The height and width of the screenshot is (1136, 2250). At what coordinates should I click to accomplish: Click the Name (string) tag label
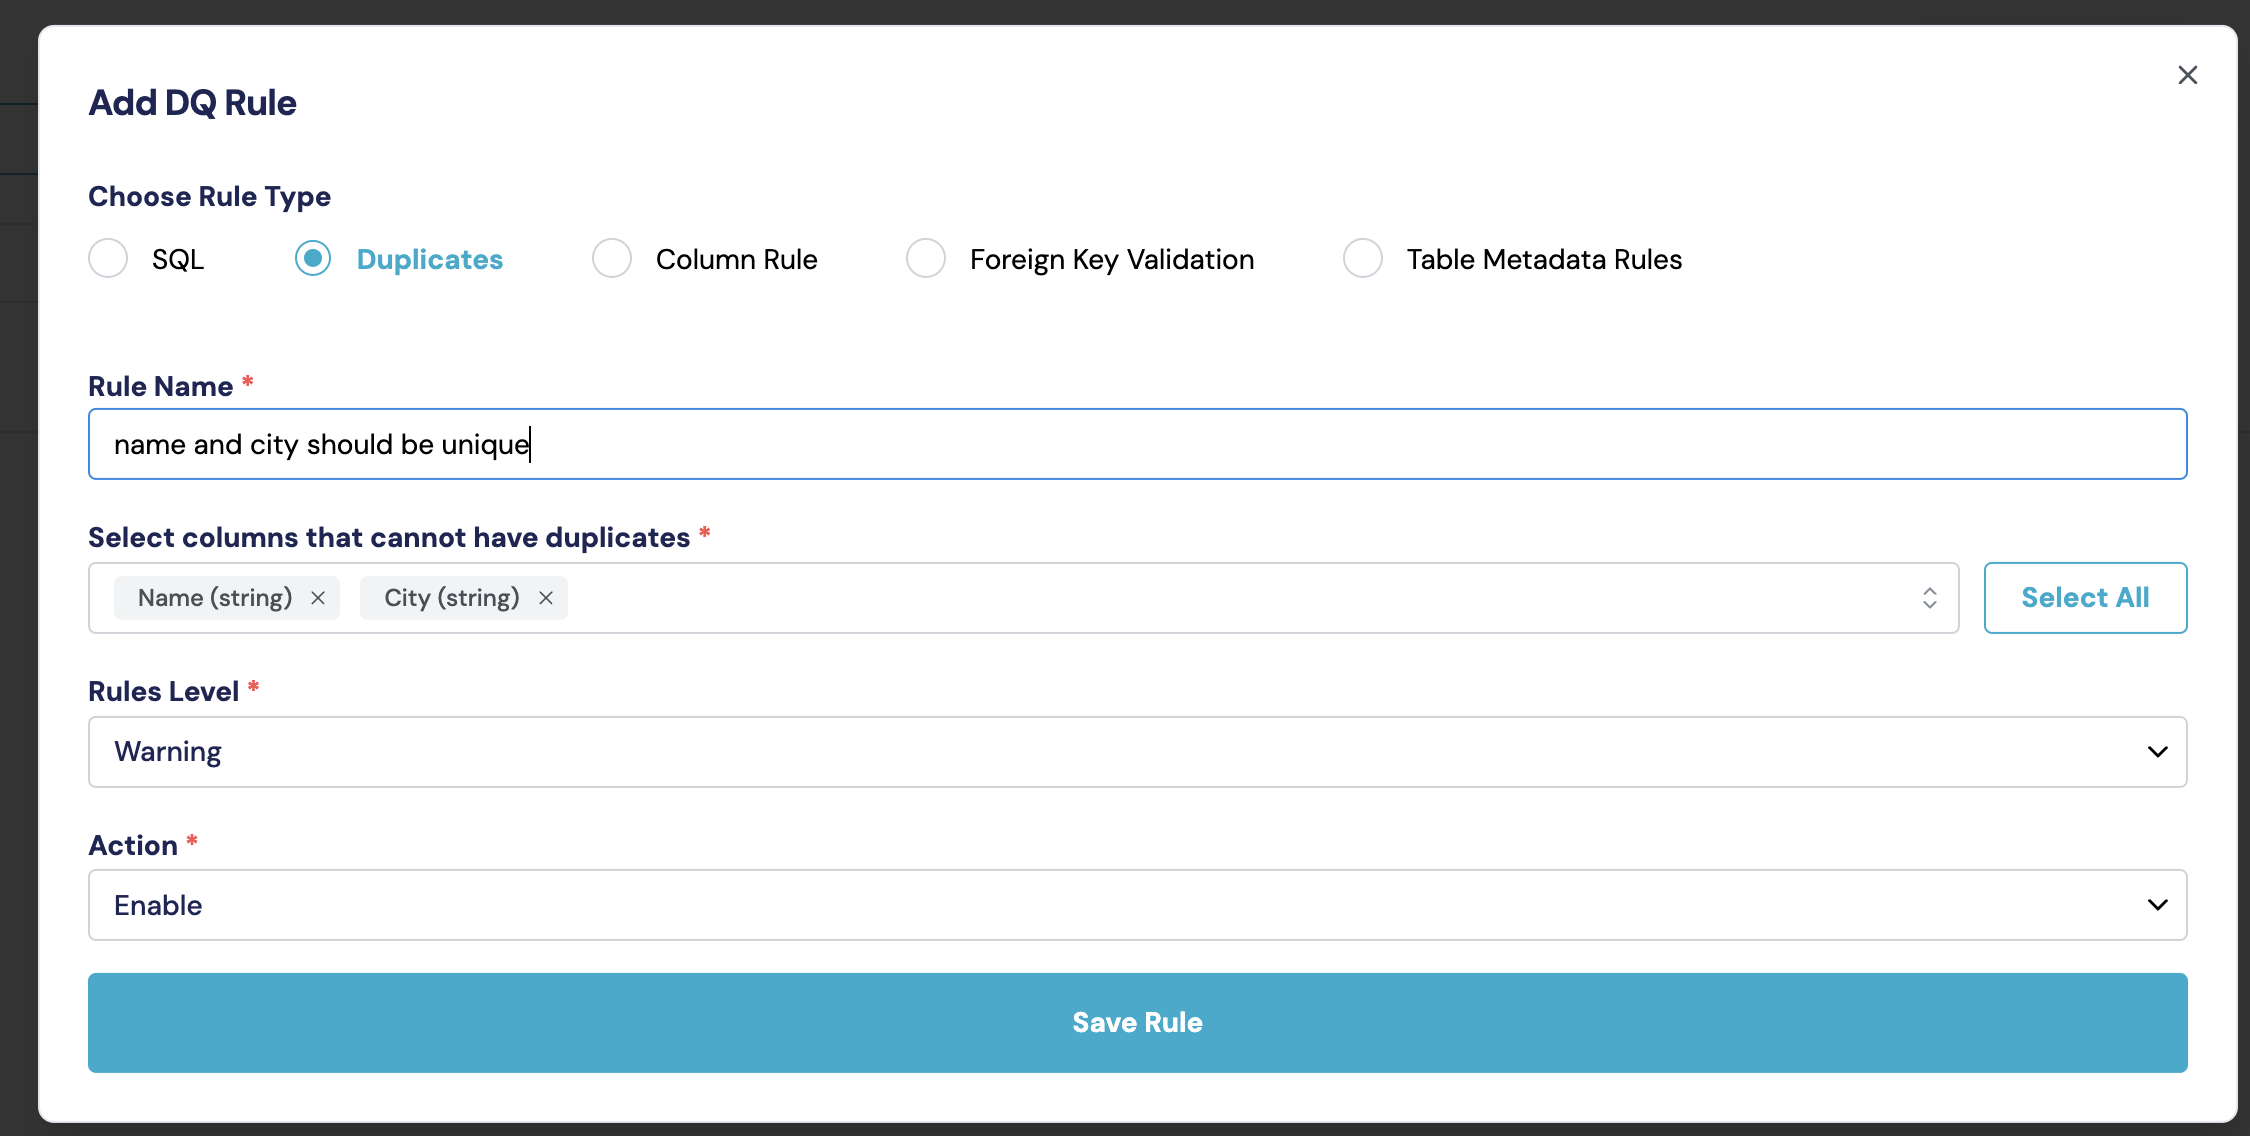215,598
